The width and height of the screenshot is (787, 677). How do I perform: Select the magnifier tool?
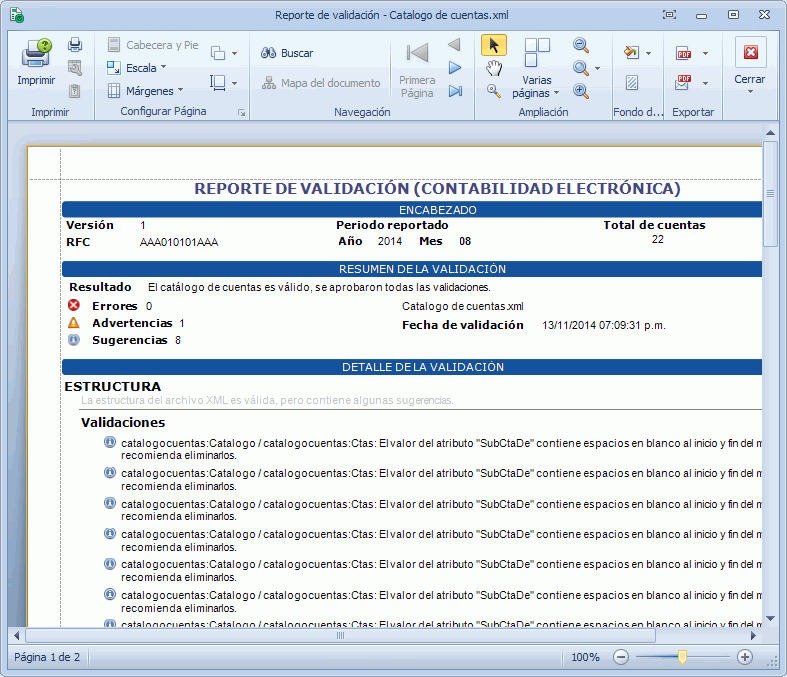[494, 91]
